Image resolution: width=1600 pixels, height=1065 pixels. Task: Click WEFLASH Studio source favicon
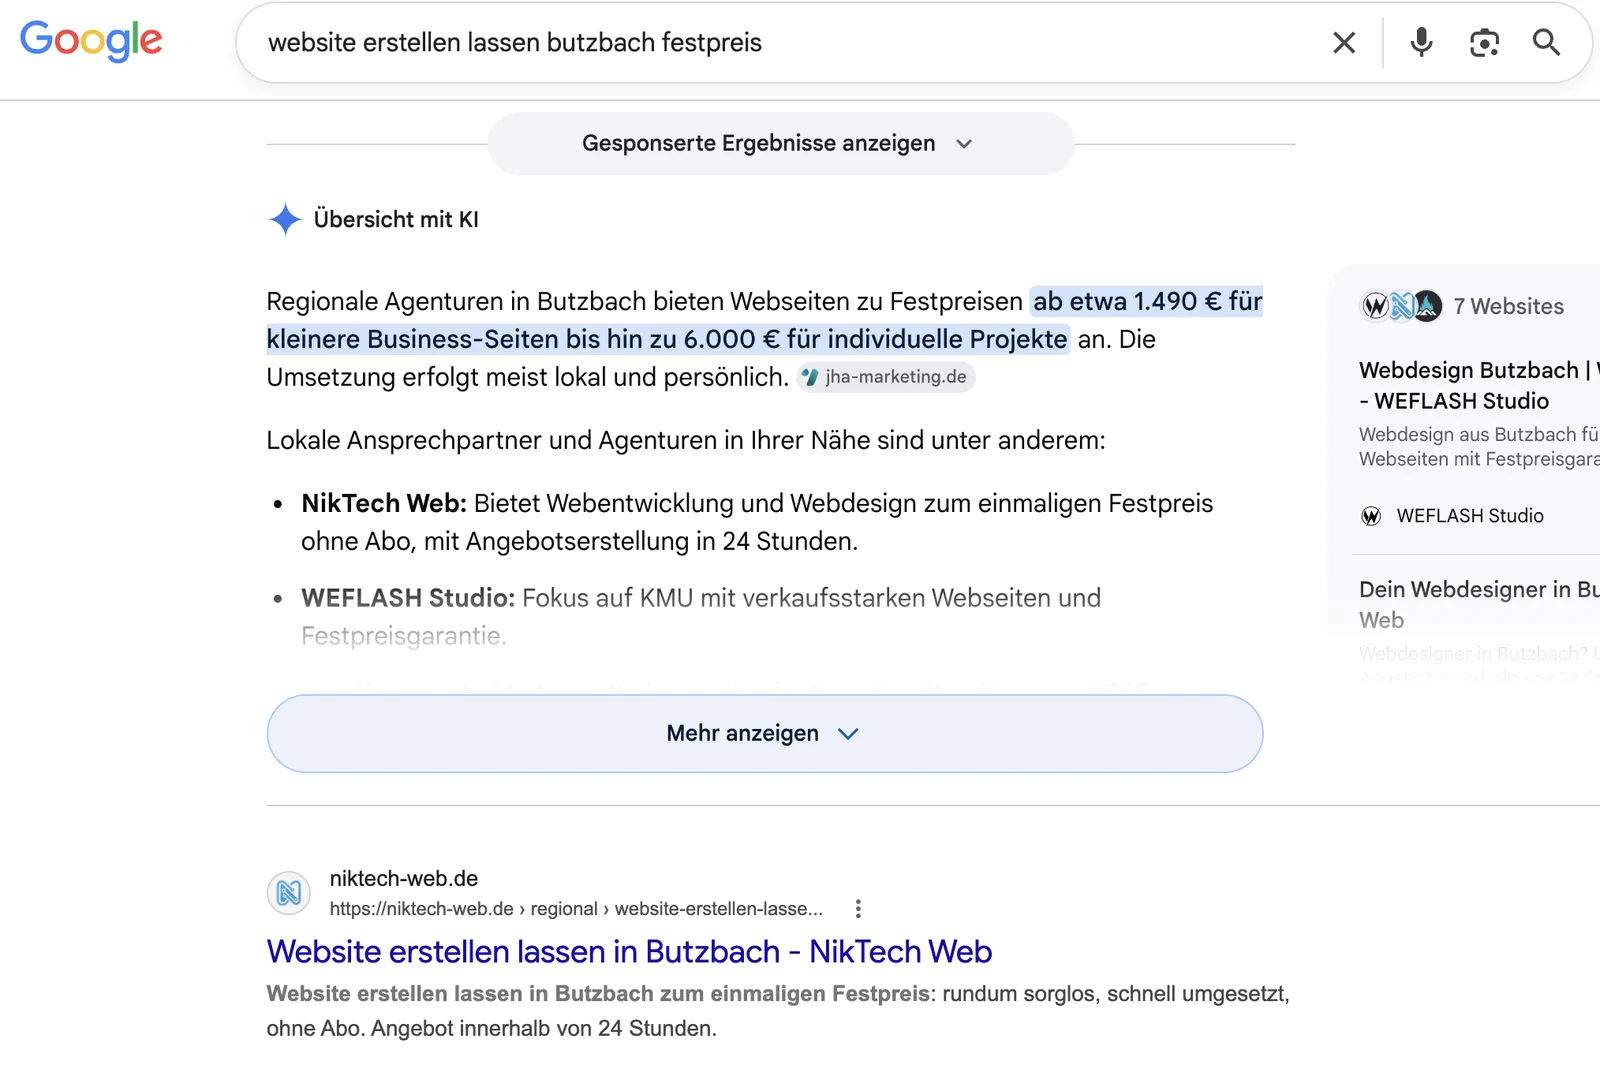1371,516
